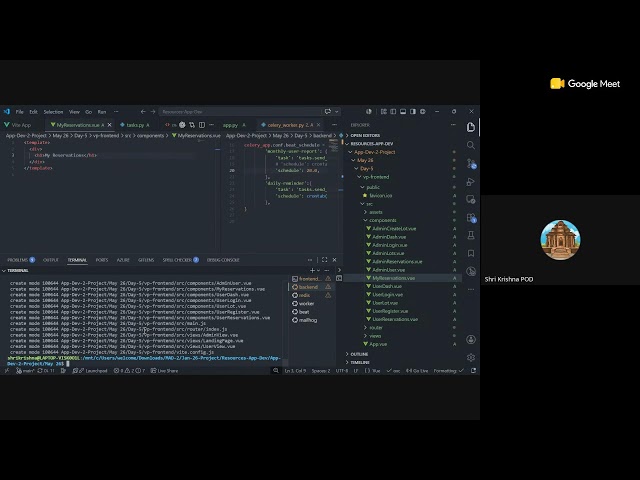Image resolution: width=640 pixels, height=480 pixels.
Task: Open the Bookmarks view in activity bar
Action: [471, 253]
